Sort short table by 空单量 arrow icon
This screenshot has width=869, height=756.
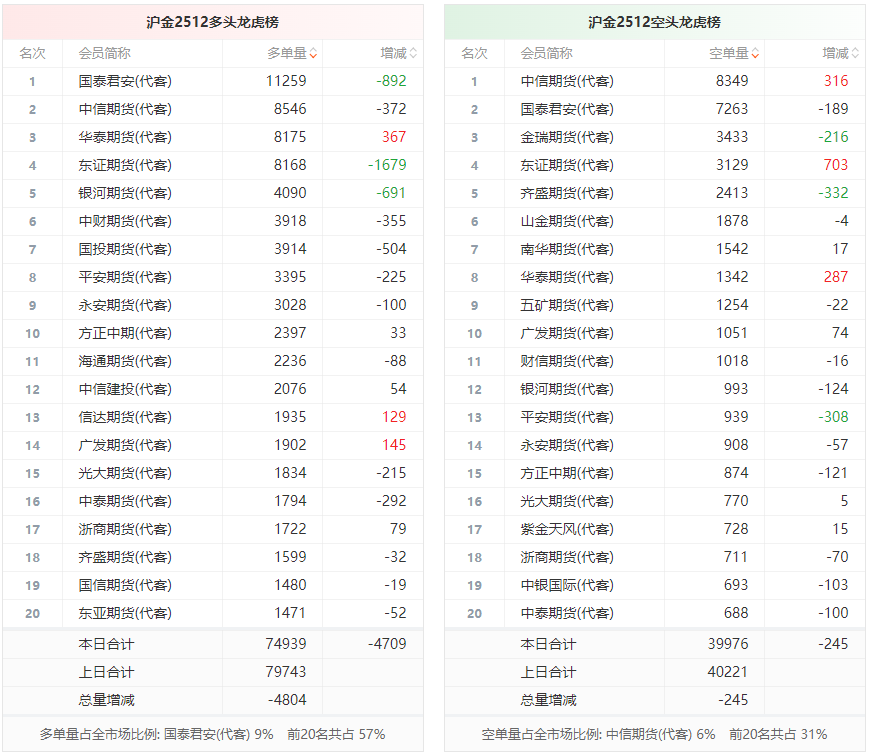(x=755, y=54)
